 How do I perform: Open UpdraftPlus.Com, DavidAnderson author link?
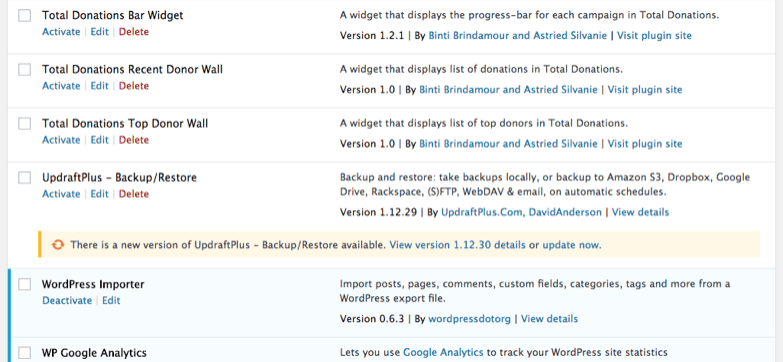coord(521,212)
